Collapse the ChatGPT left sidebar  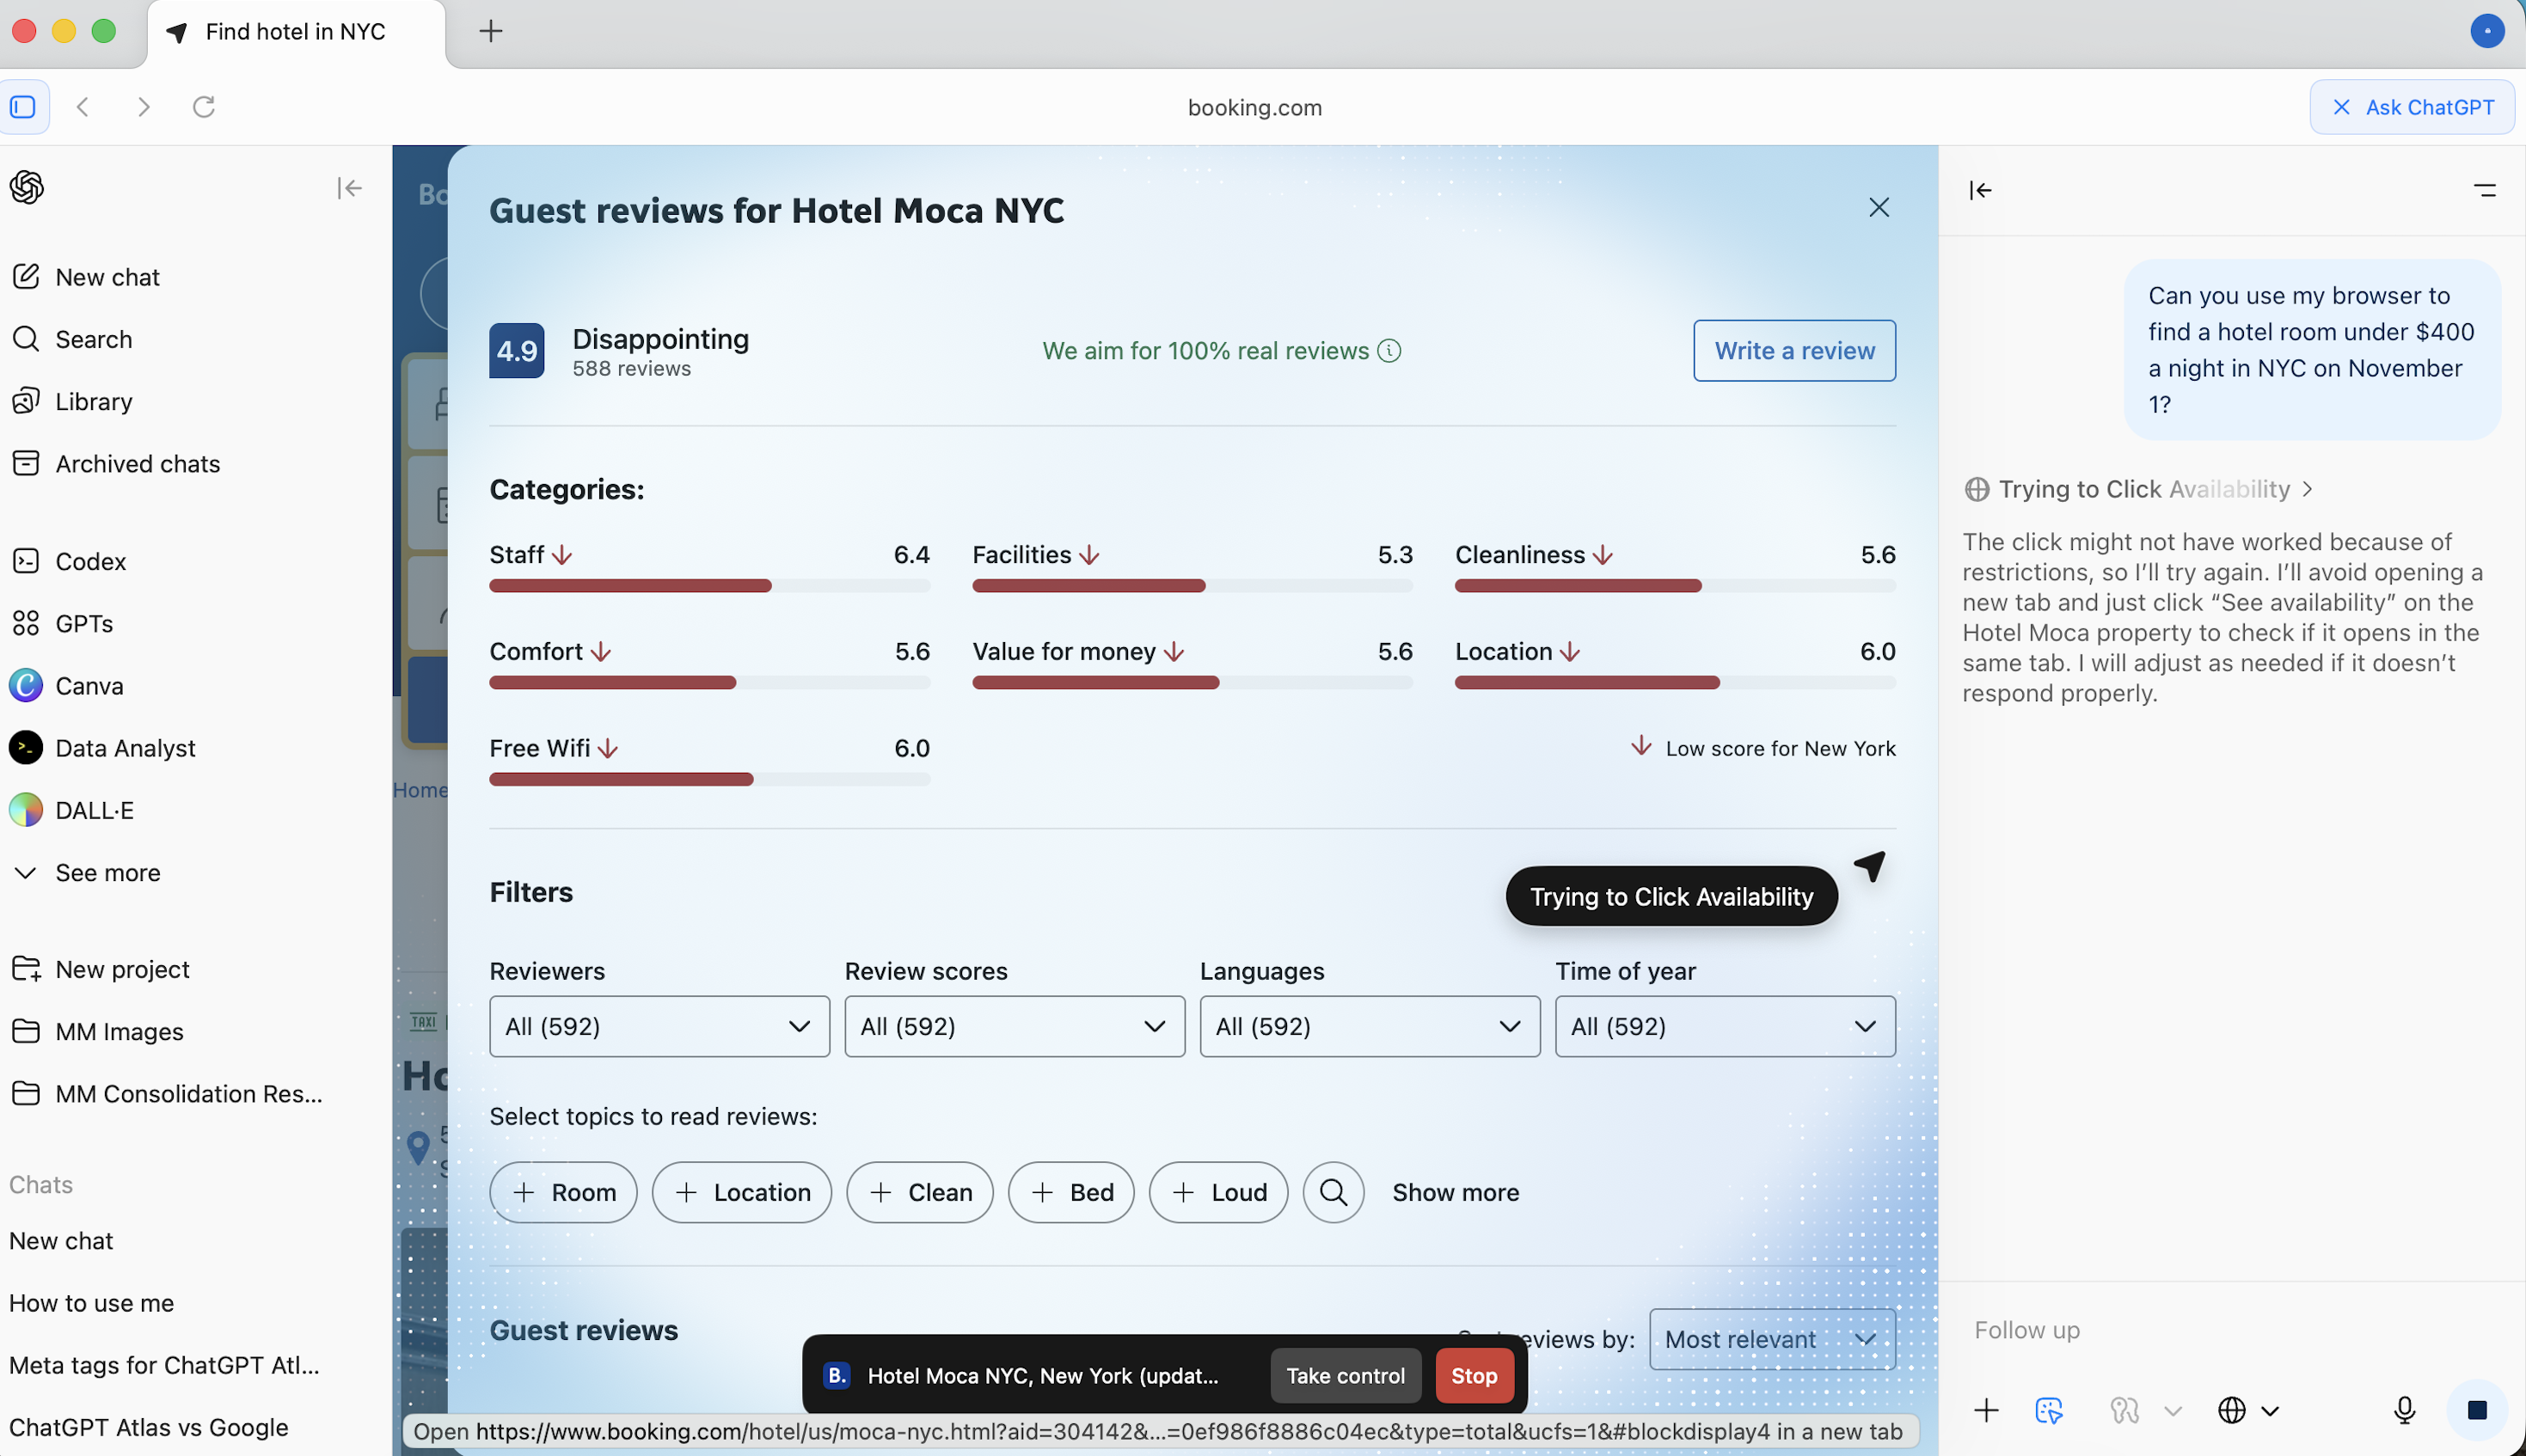(349, 188)
